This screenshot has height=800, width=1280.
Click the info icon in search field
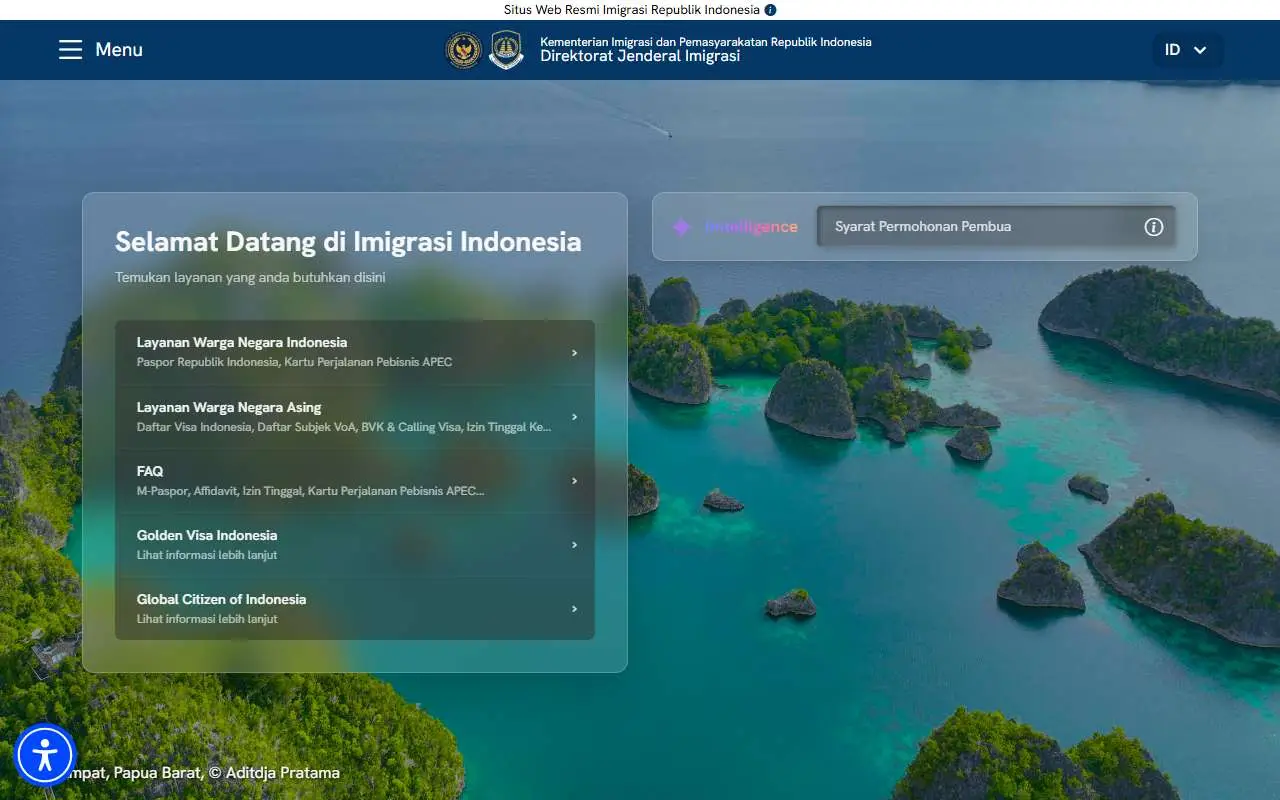[x=1154, y=227]
